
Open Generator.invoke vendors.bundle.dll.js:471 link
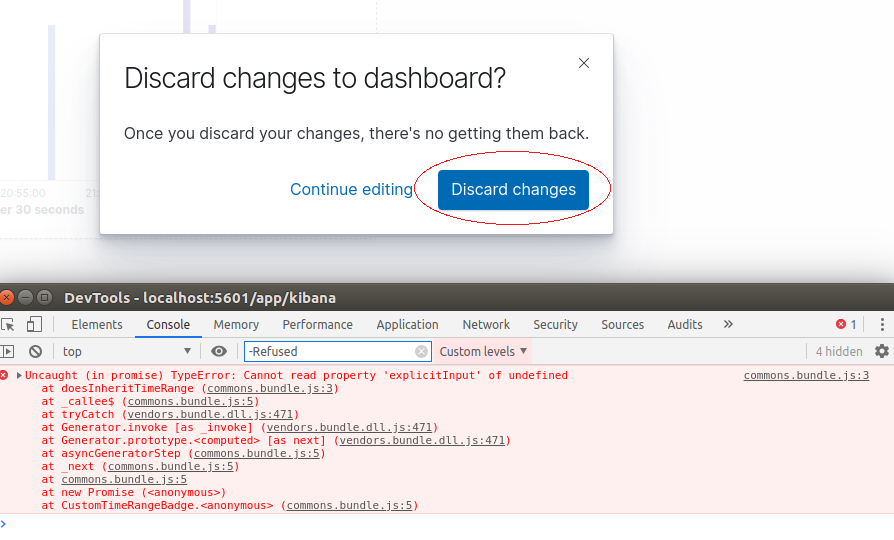[x=350, y=427]
